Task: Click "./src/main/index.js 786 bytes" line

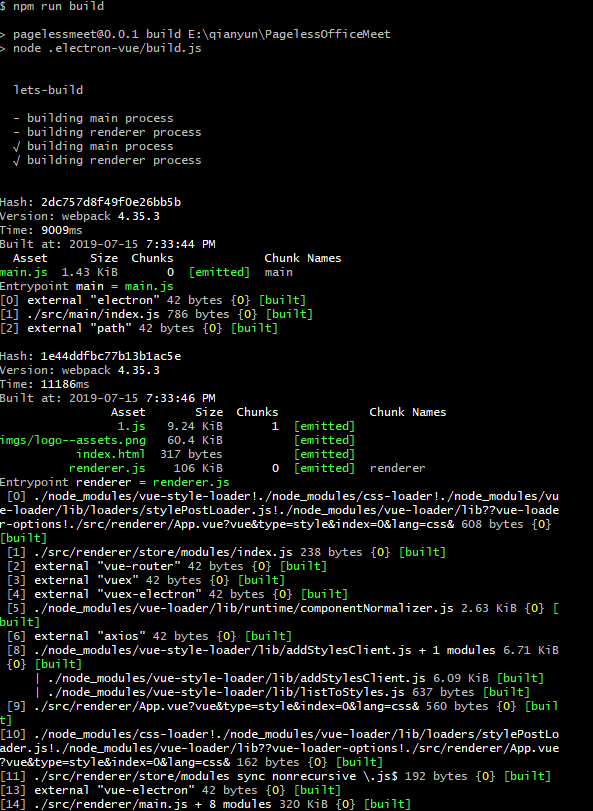Action: tap(157, 314)
